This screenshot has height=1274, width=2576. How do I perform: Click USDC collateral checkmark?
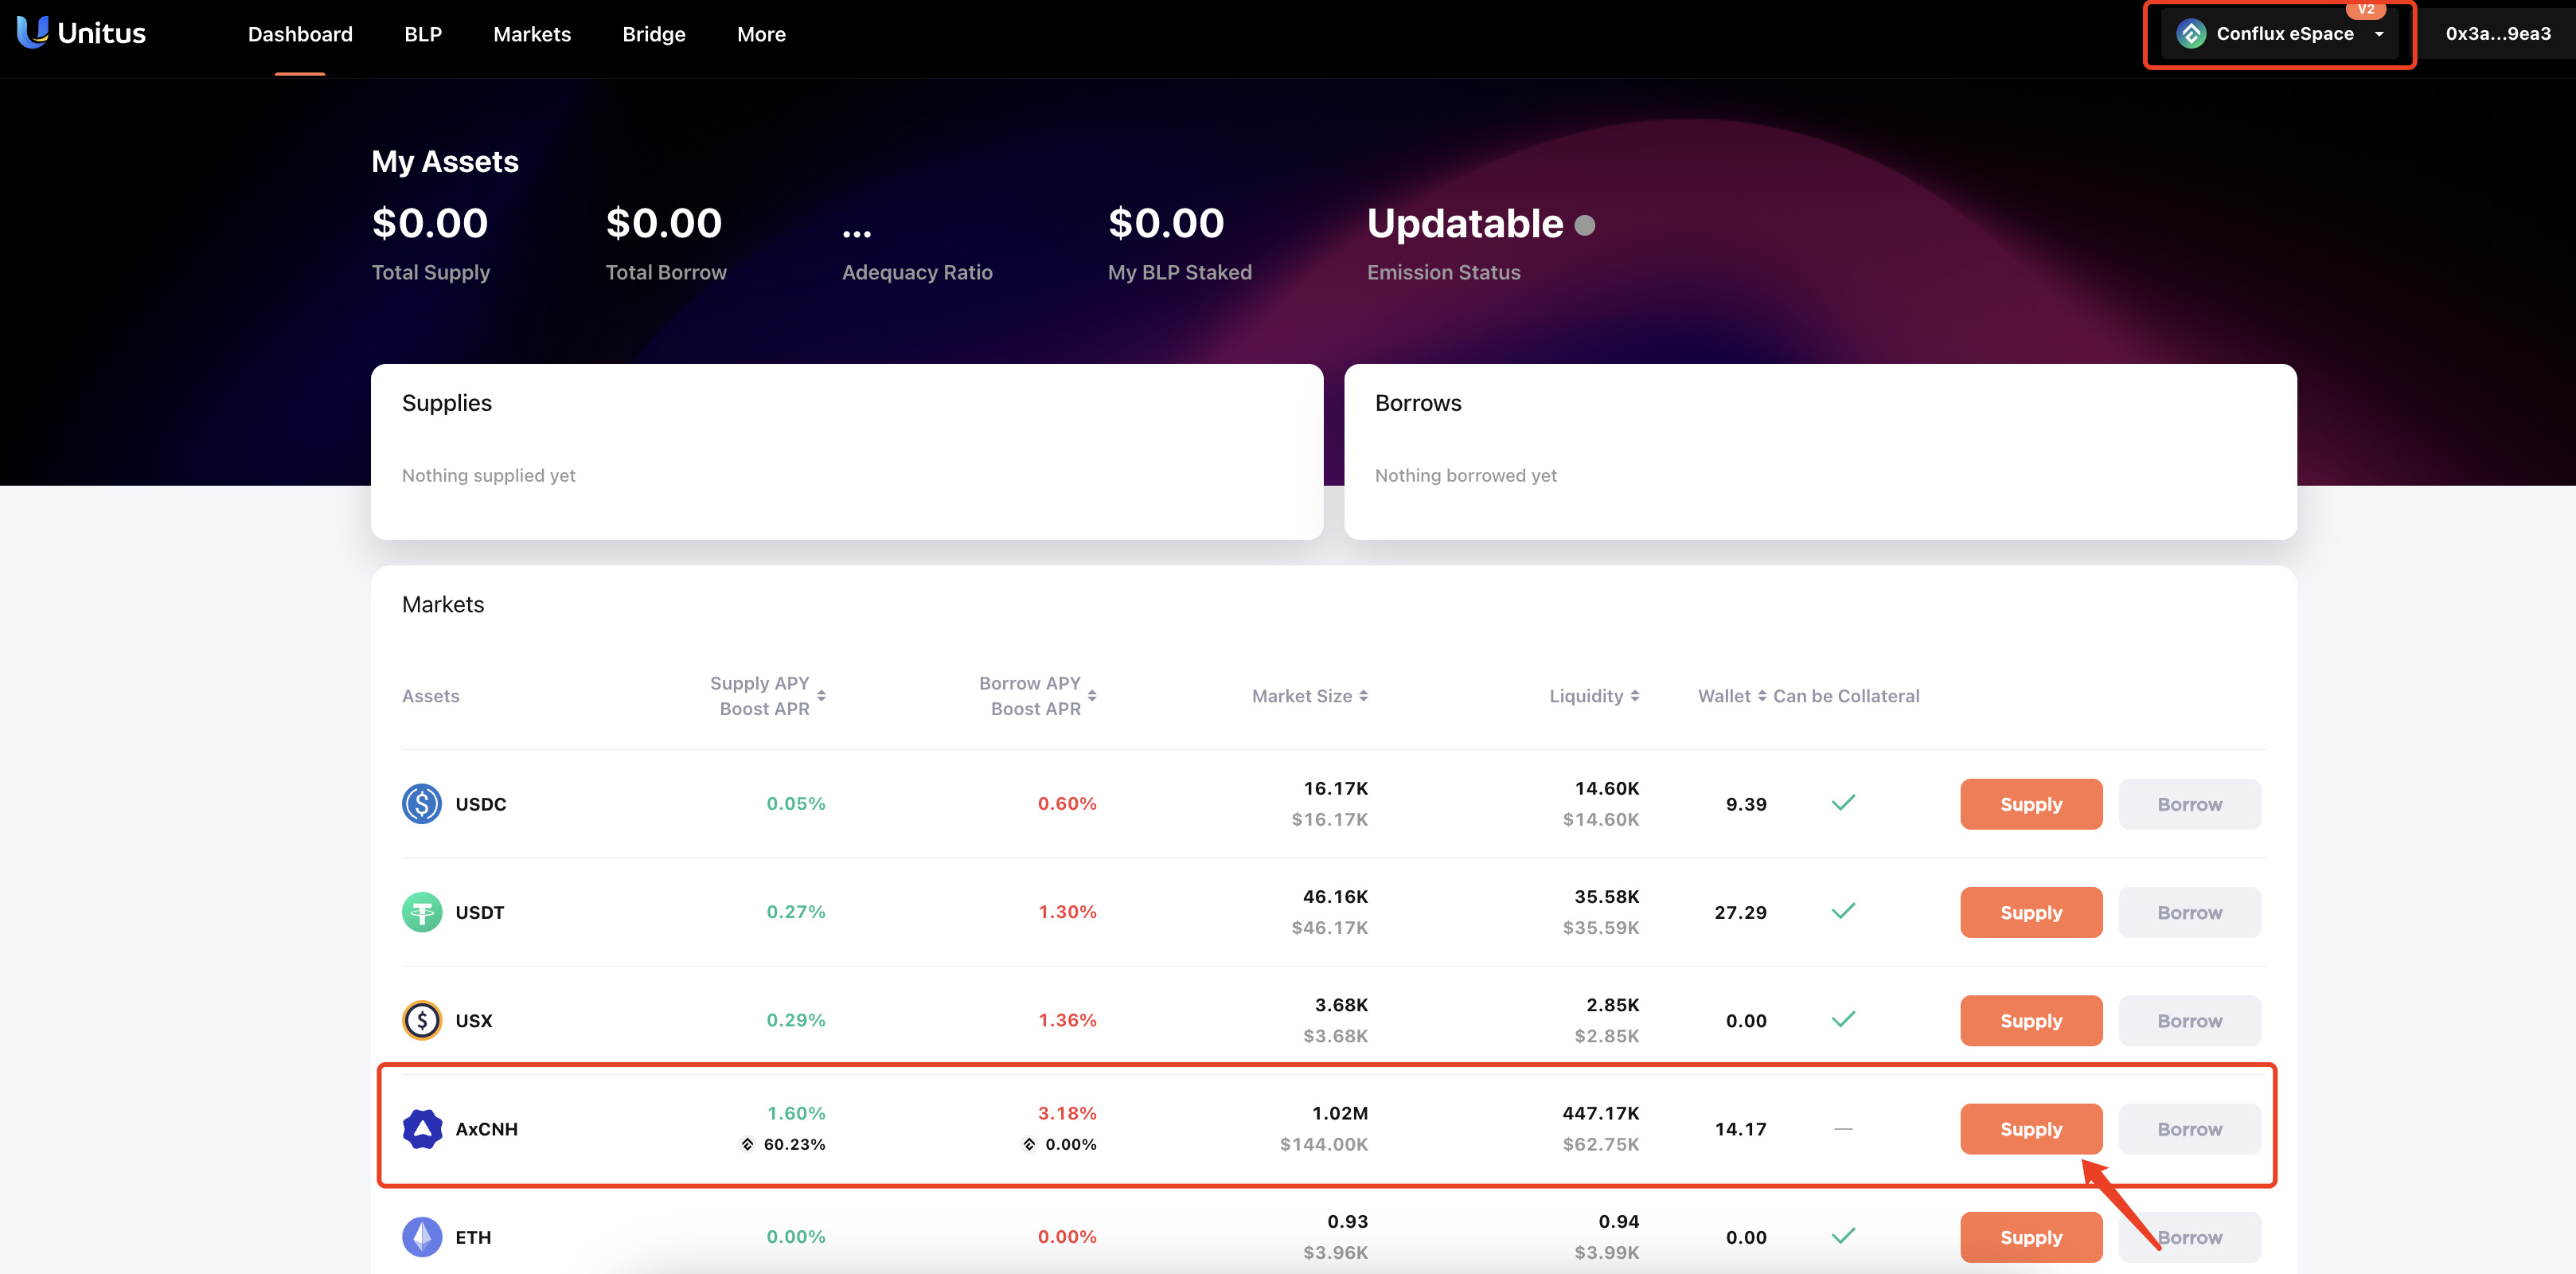coord(1843,803)
